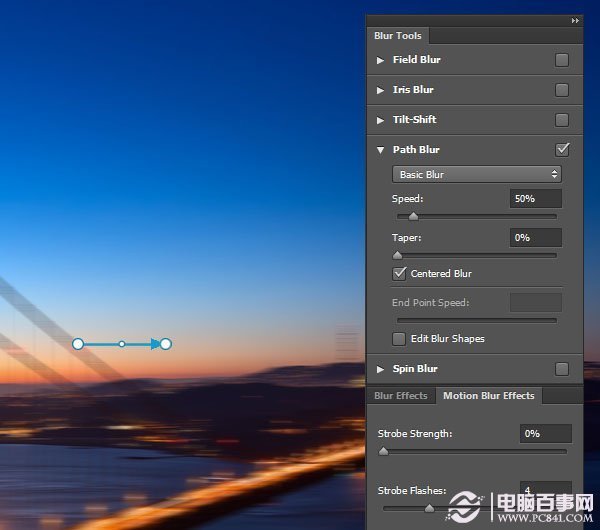Select the blur path end point
Image resolution: width=600 pixels, height=530 pixels.
[x=166, y=344]
